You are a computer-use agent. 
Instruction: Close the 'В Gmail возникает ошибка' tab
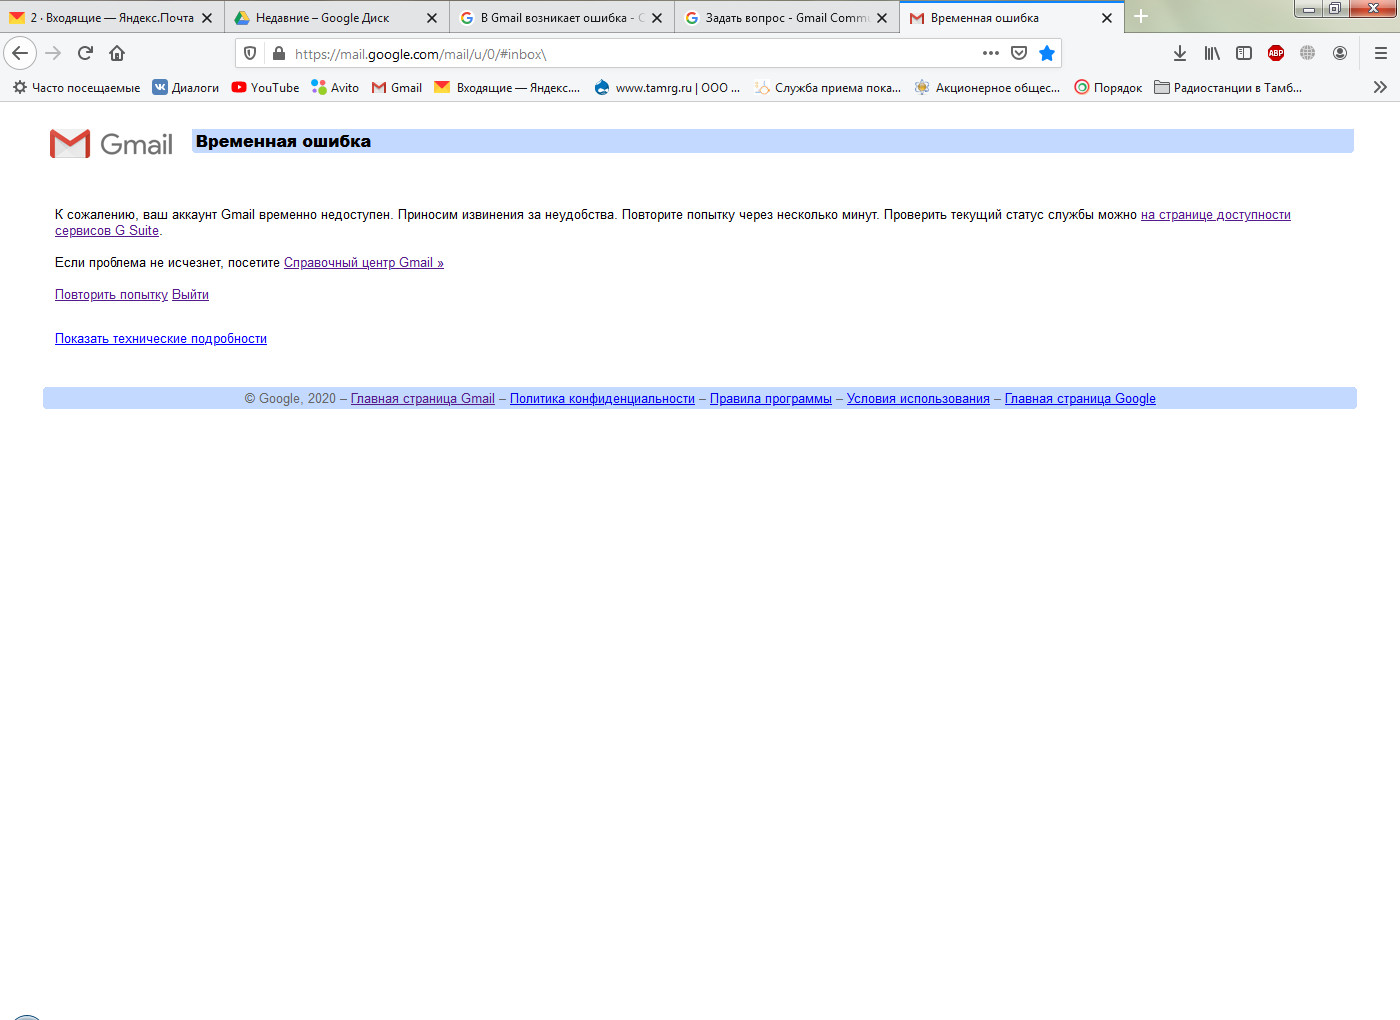click(x=657, y=18)
